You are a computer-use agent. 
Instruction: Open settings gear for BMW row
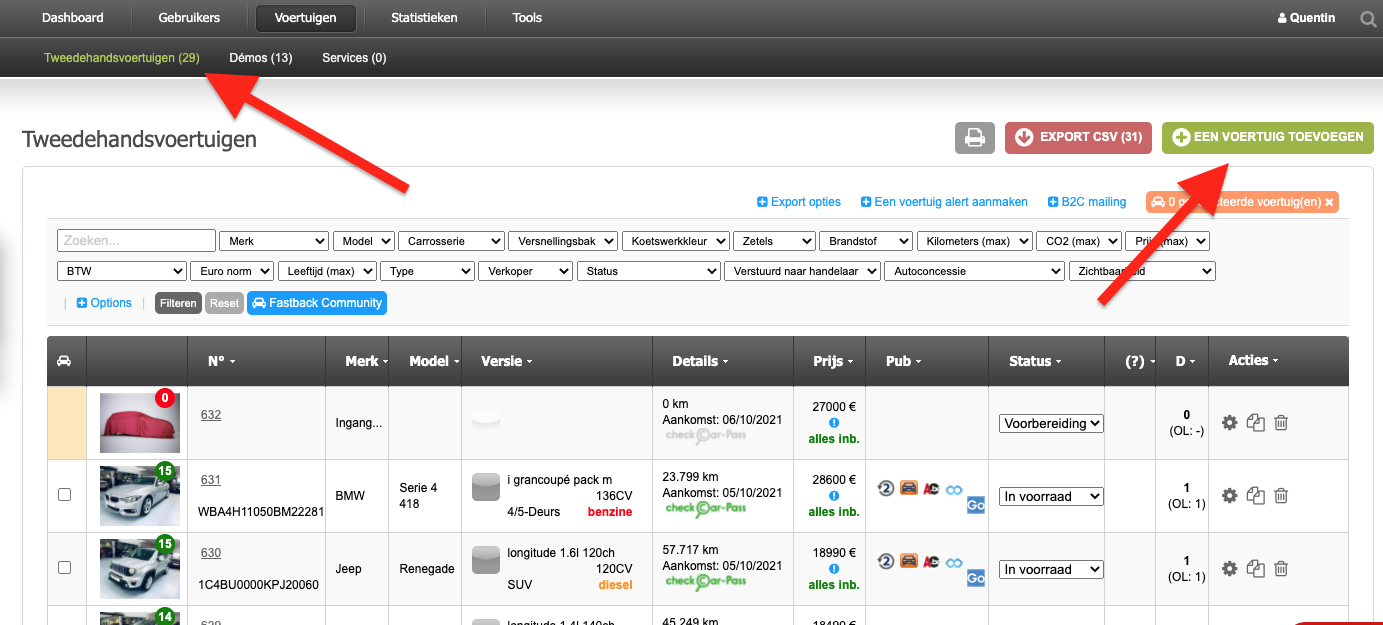click(x=1230, y=496)
